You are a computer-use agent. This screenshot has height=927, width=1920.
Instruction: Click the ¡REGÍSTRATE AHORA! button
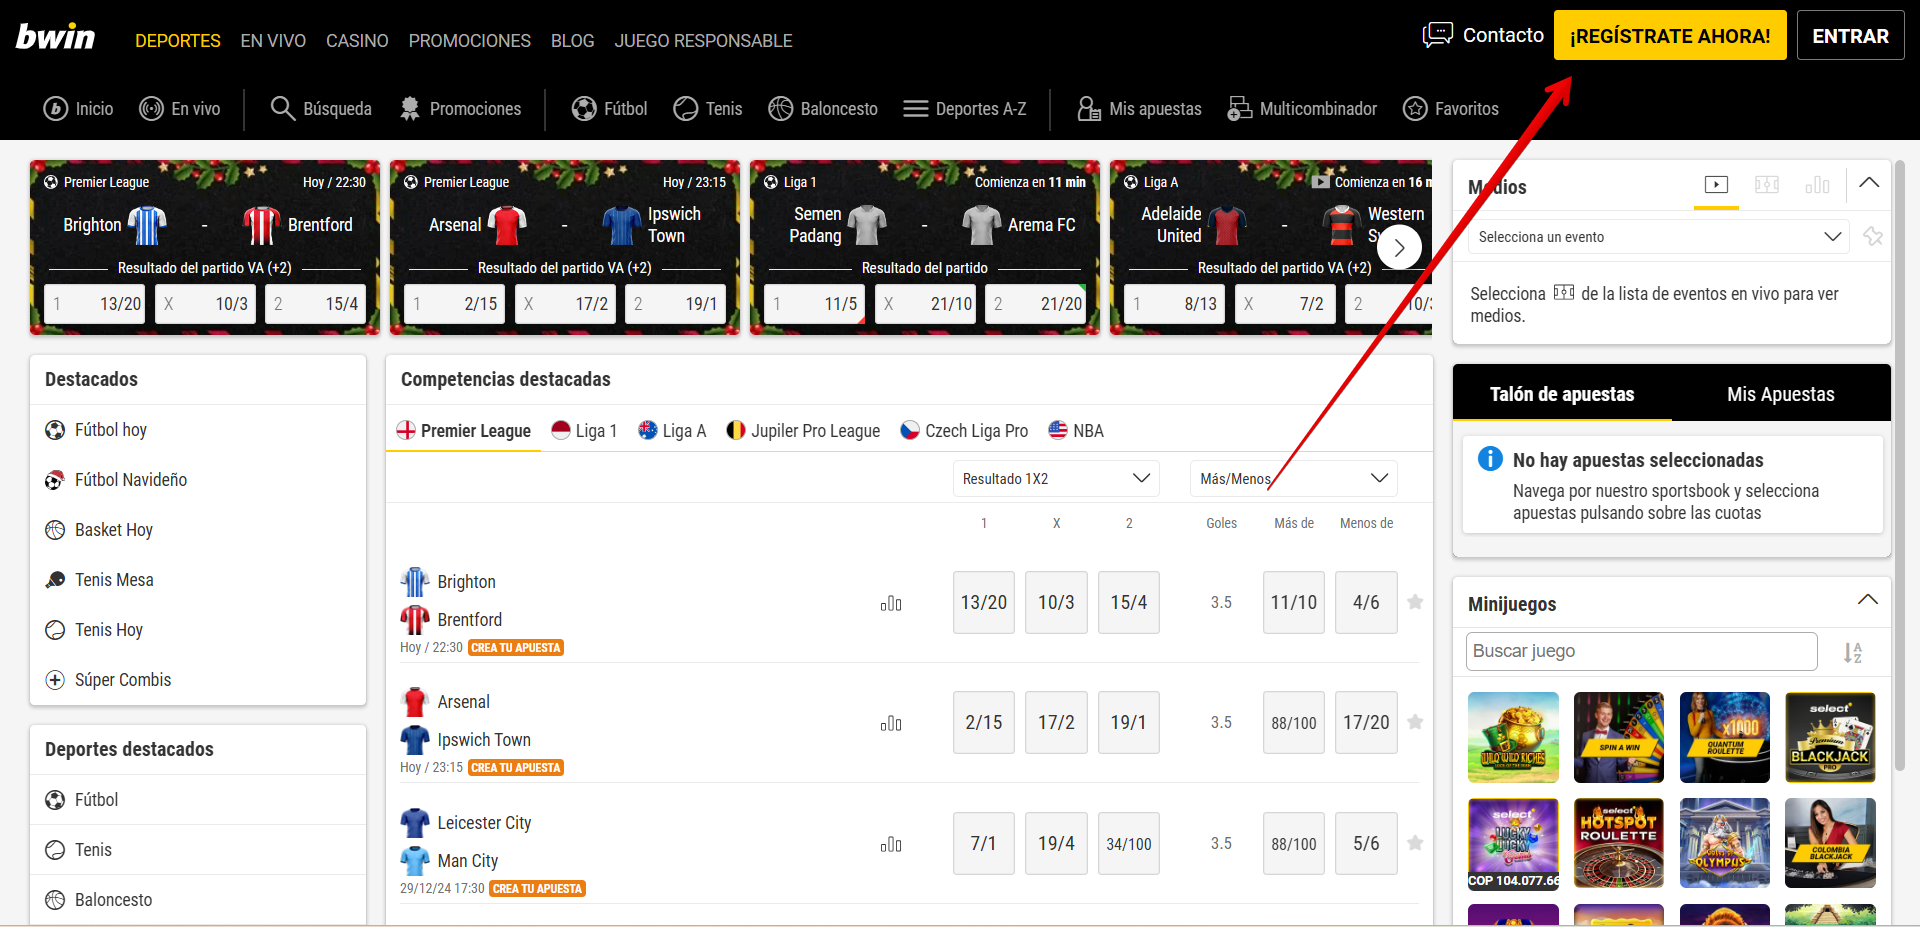click(x=1670, y=36)
